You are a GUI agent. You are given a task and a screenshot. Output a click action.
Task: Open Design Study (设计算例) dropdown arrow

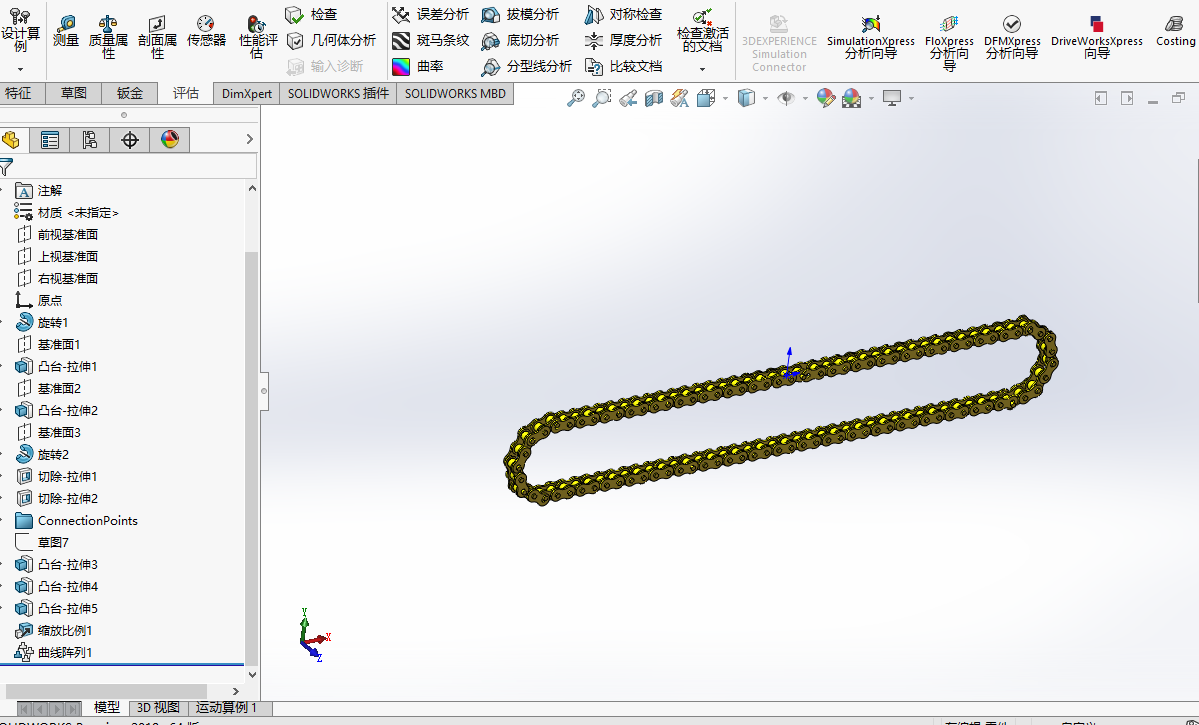21,70
